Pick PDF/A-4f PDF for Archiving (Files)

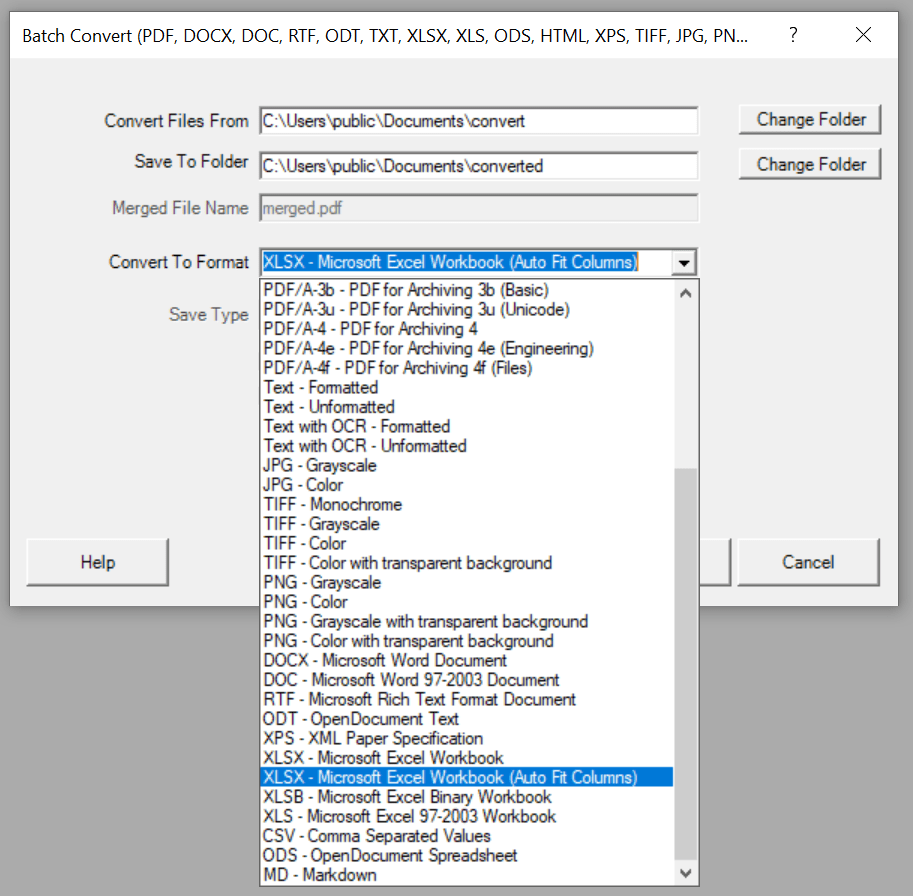466,368
